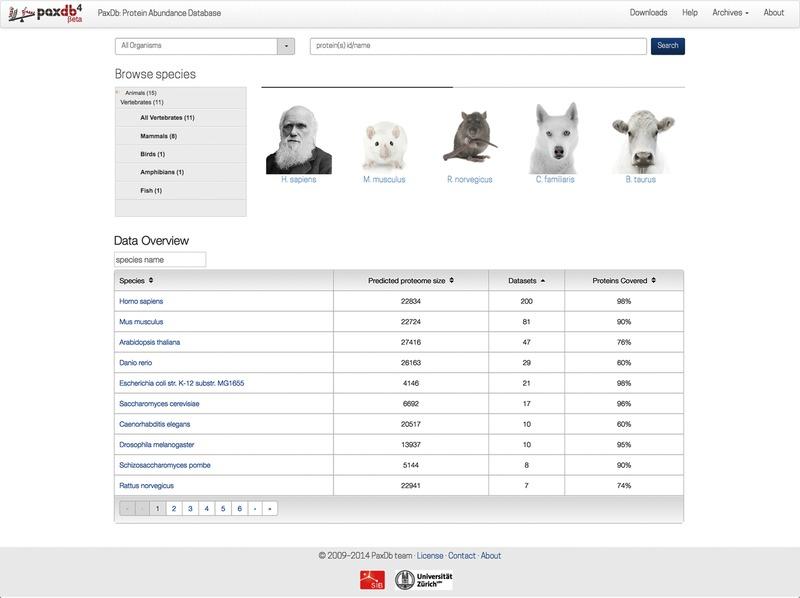Image resolution: width=800 pixels, height=598 pixels.
Task: Go to page 3 of results
Action: 190,509
